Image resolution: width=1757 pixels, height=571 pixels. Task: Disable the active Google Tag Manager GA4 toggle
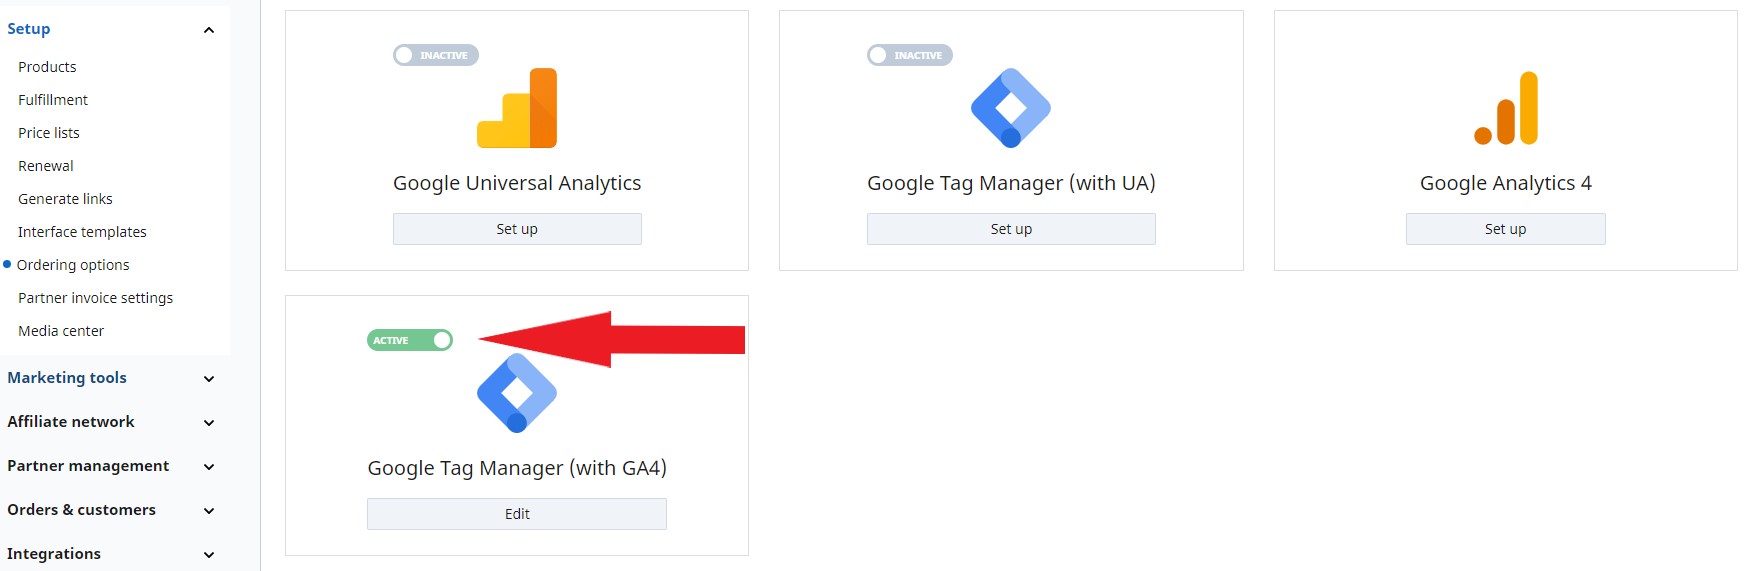coord(410,340)
